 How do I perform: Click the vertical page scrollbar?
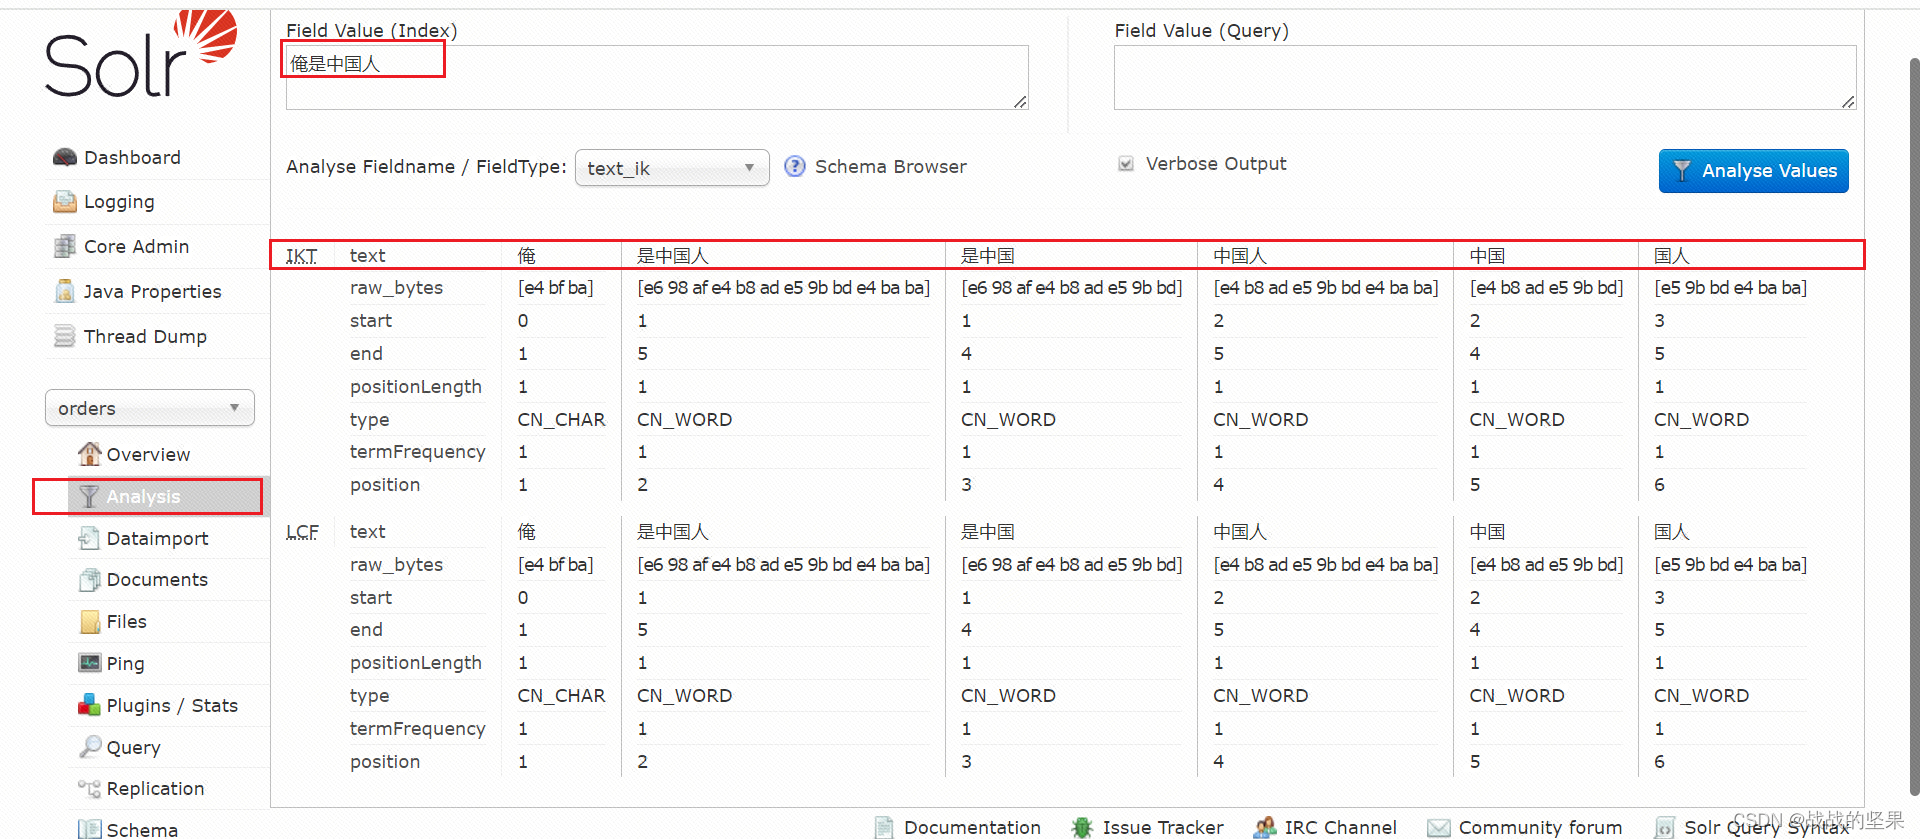[x=1913, y=425]
